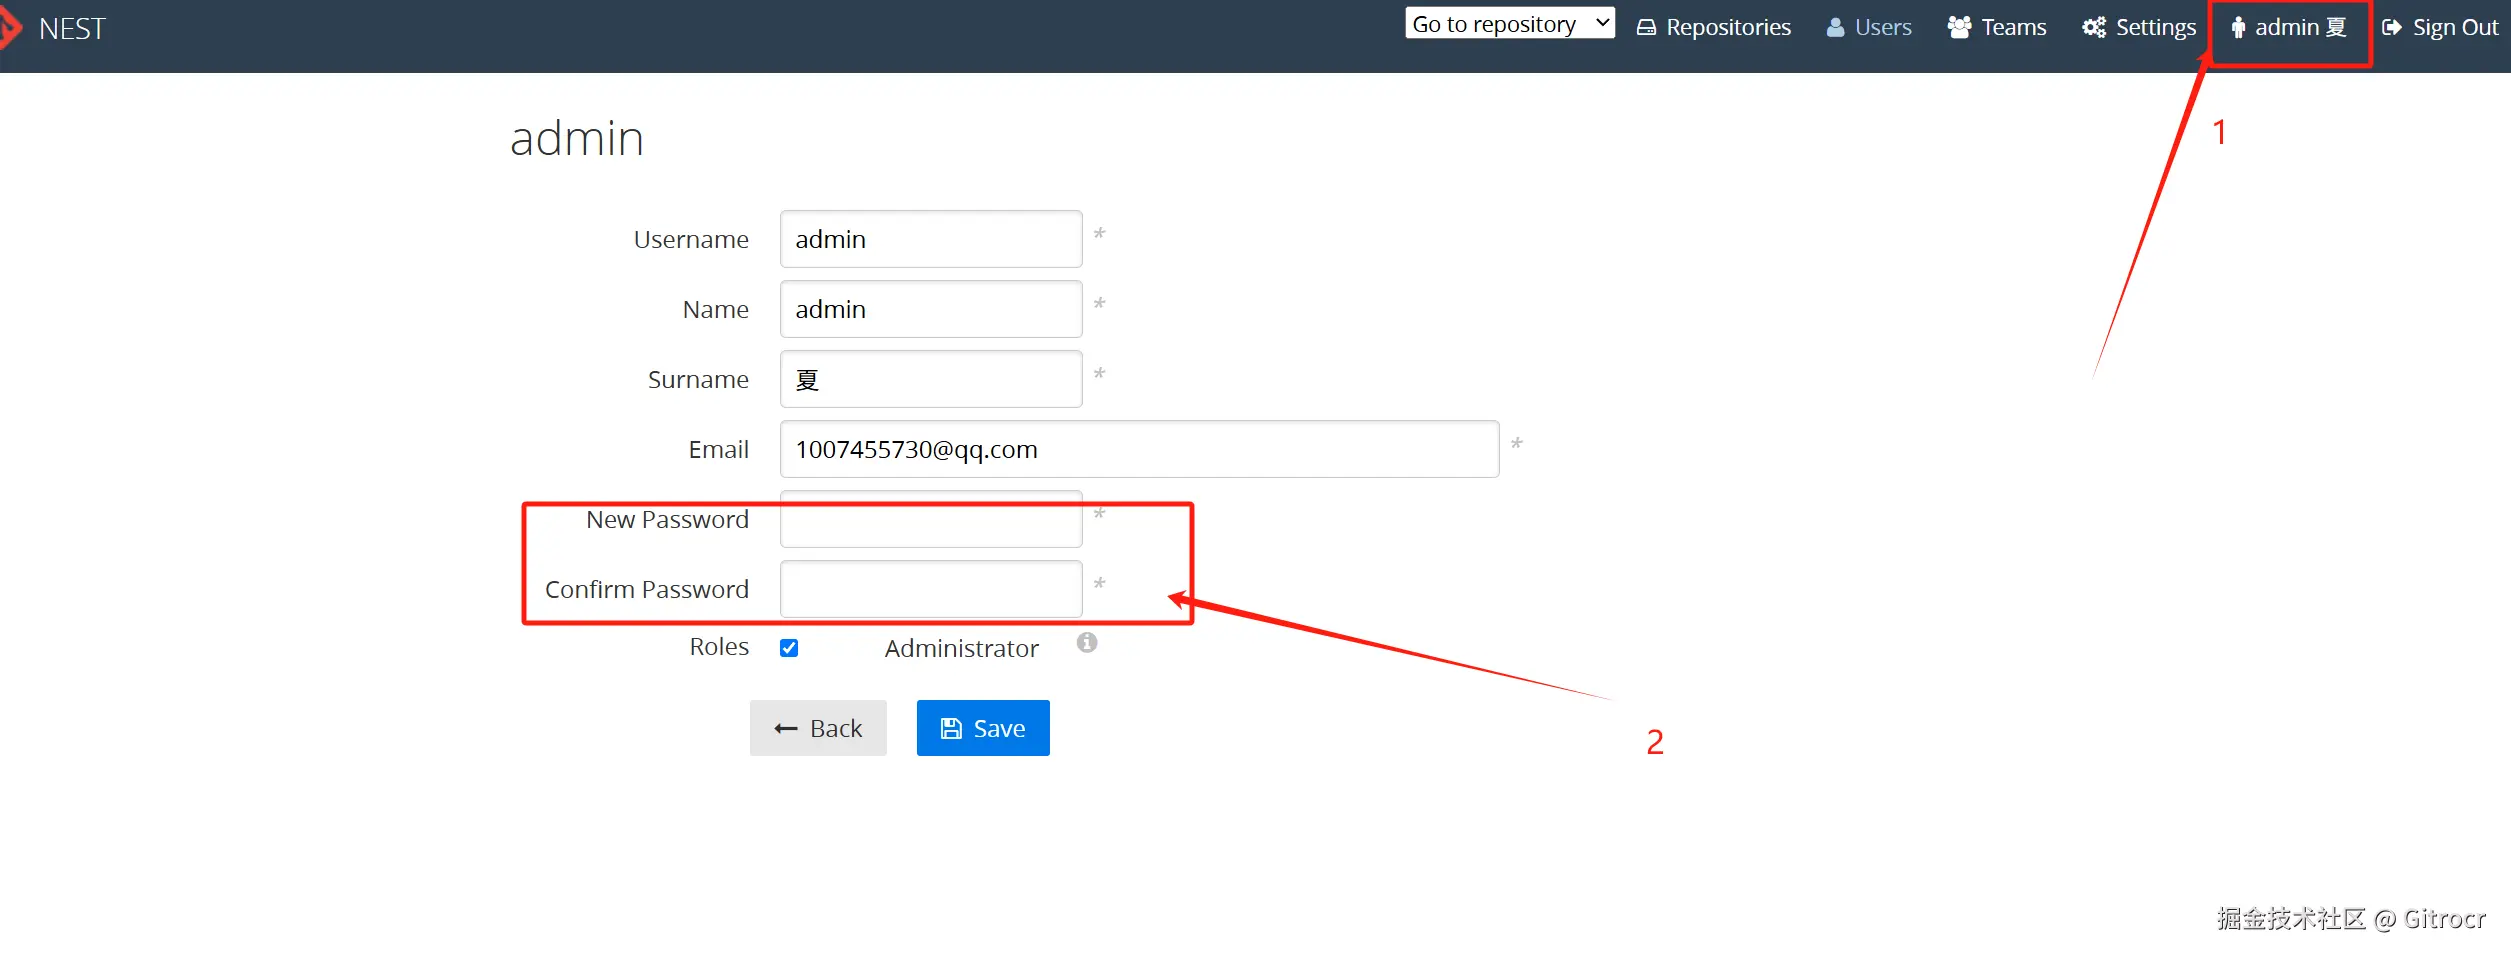Click the Save button
Image resolution: width=2511 pixels, height=958 pixels.
[x=983, y=728]
